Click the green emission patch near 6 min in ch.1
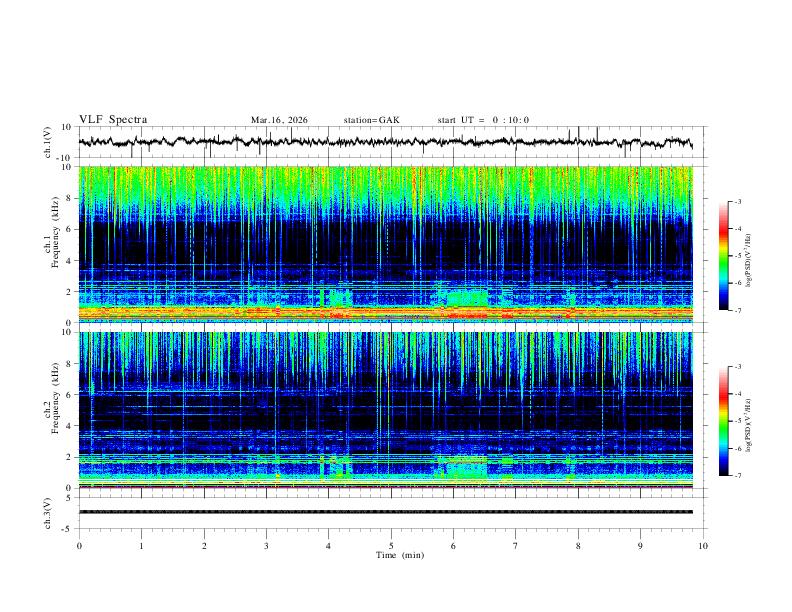Screen dimensions: 792x612 pos(467,298)
